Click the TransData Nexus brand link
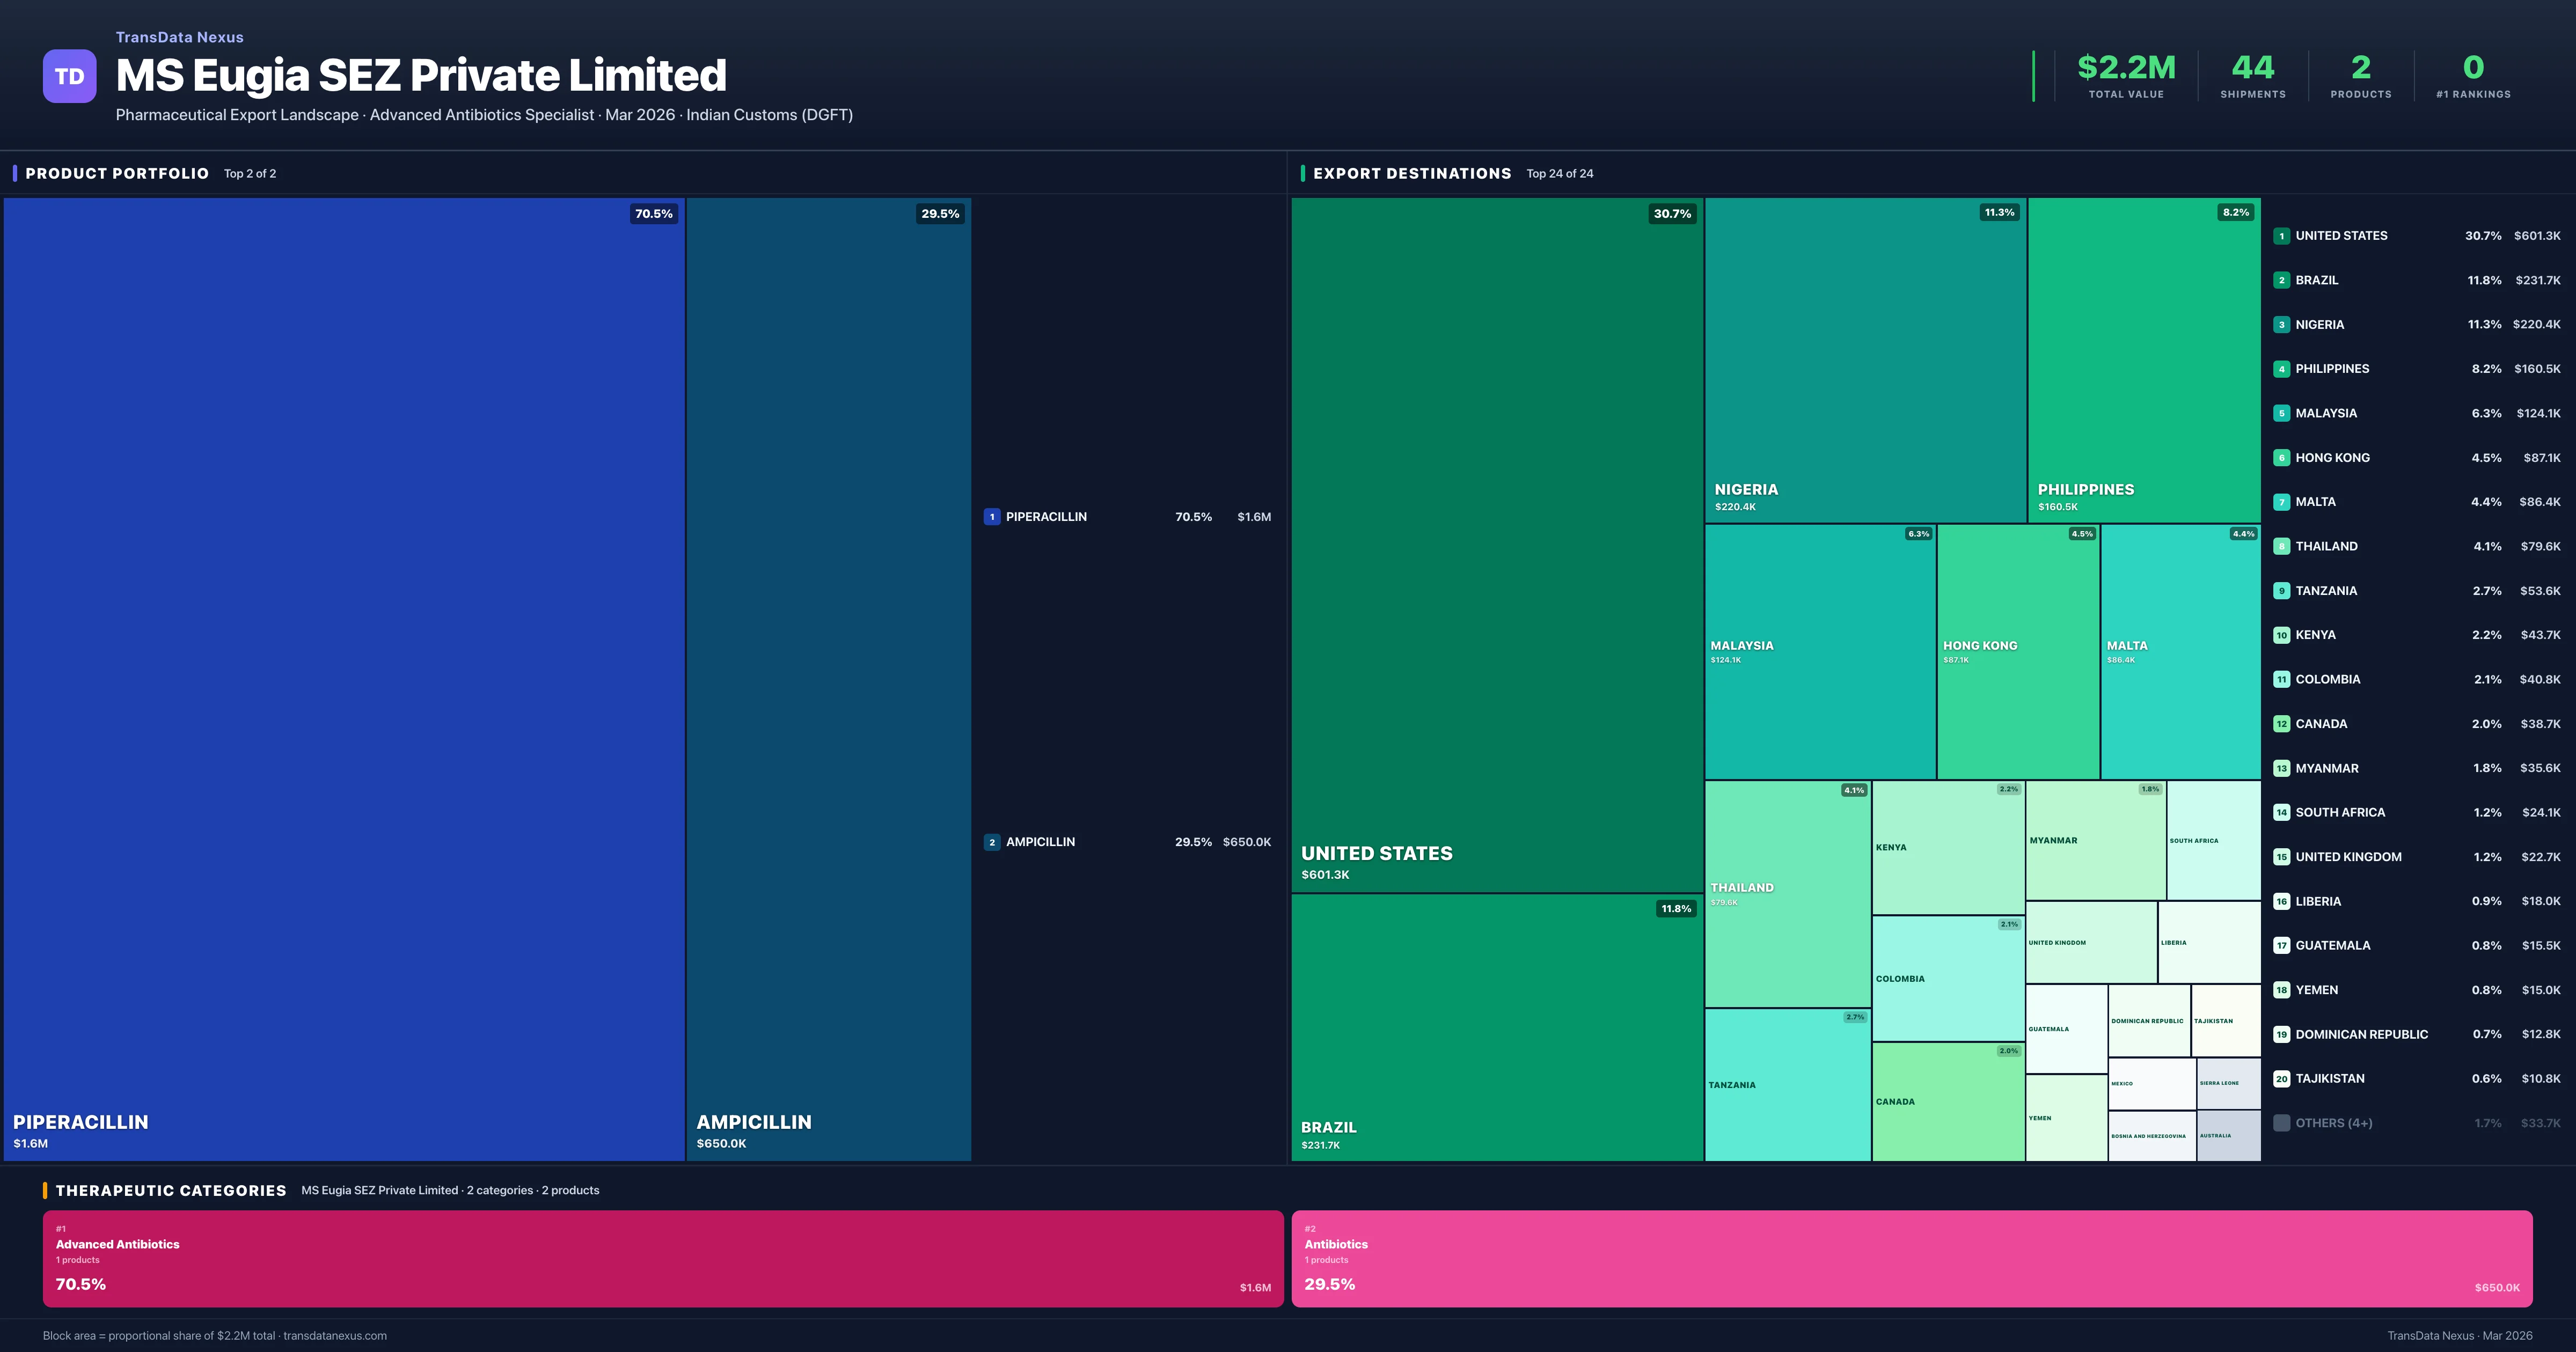The height and width of the screenshot is (1352, 2576). (x=179, y=37)
